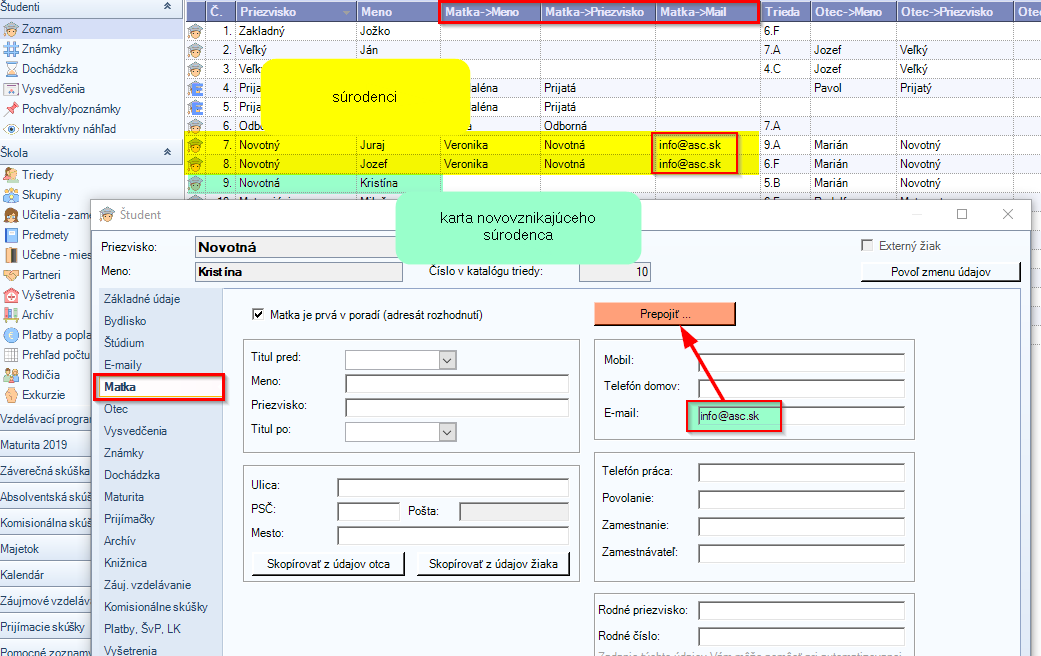Select Vysvedčenia tab in Študent dialog
This screenshot has width=1041, height=656.
click(135, 431)
